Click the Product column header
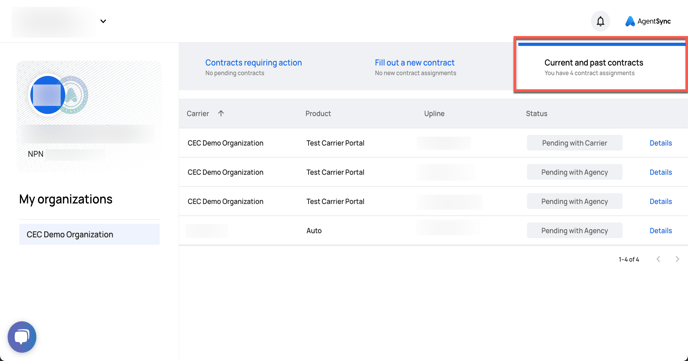The width and height of the screenshot is (688, 361). [318, 114]
